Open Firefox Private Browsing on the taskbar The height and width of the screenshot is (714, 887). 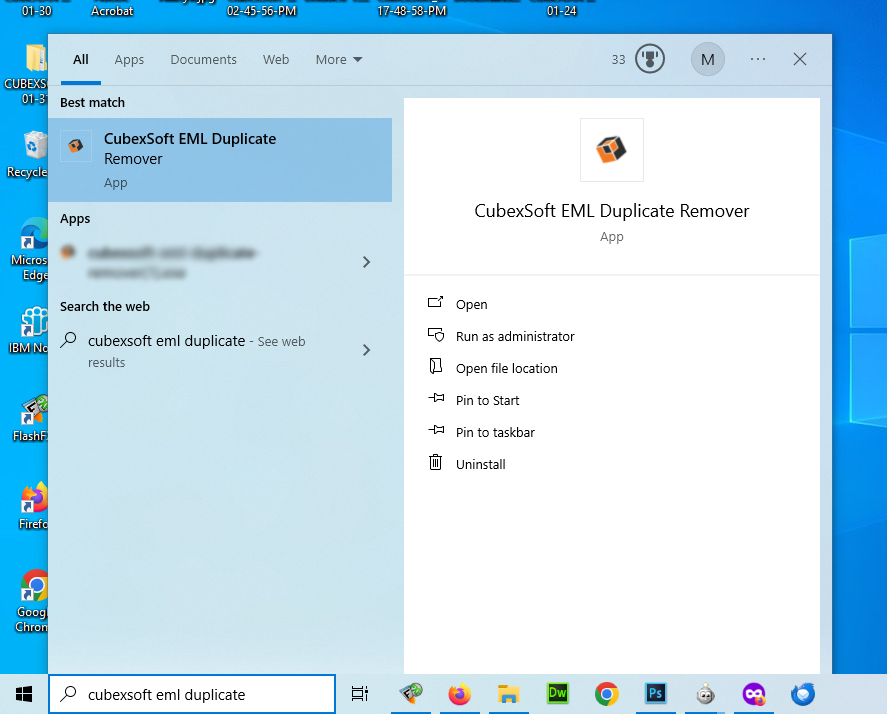point(753,694)
